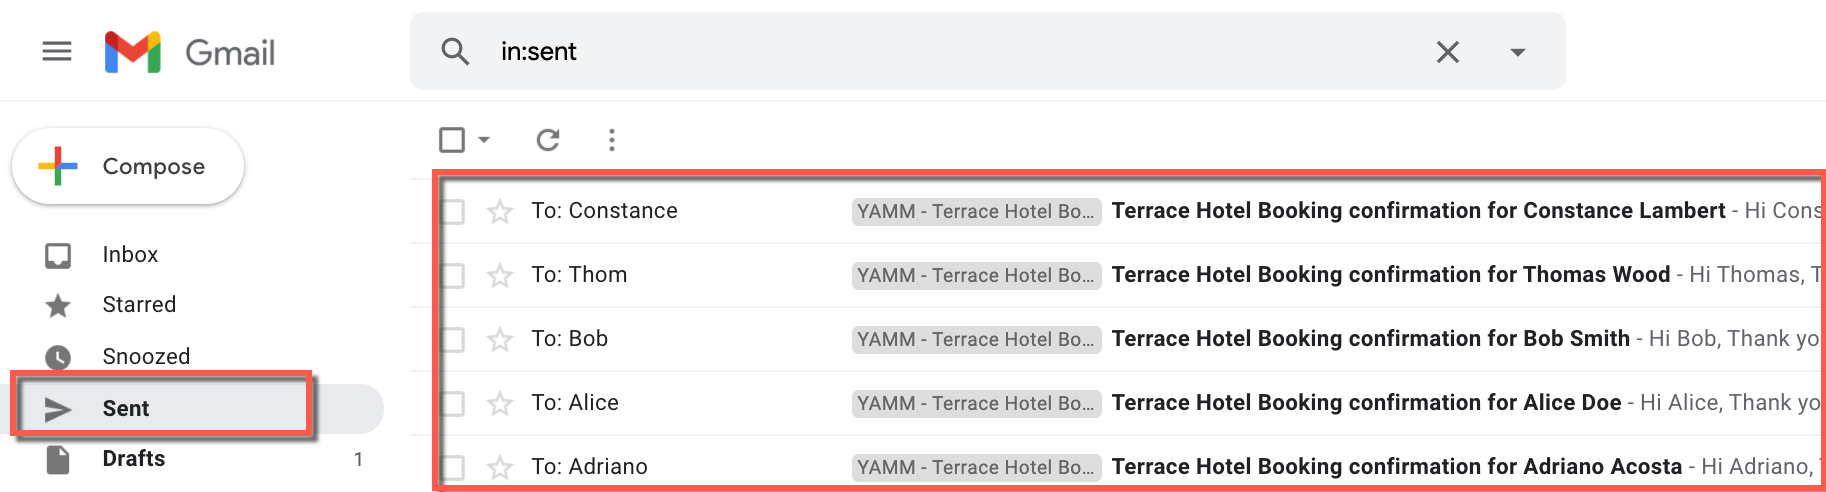The image size is (1826, 492).
Task: Open the main menu hamburger icon
Action: pyautogui.click(x=57, y=51)
